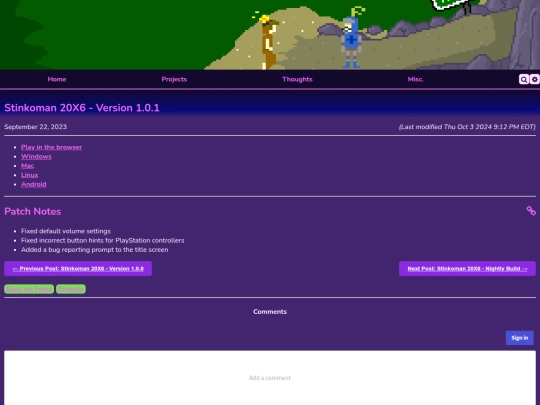Go to the Home menu item
Viewport: 540px width, 405px height.
[57, 79]
